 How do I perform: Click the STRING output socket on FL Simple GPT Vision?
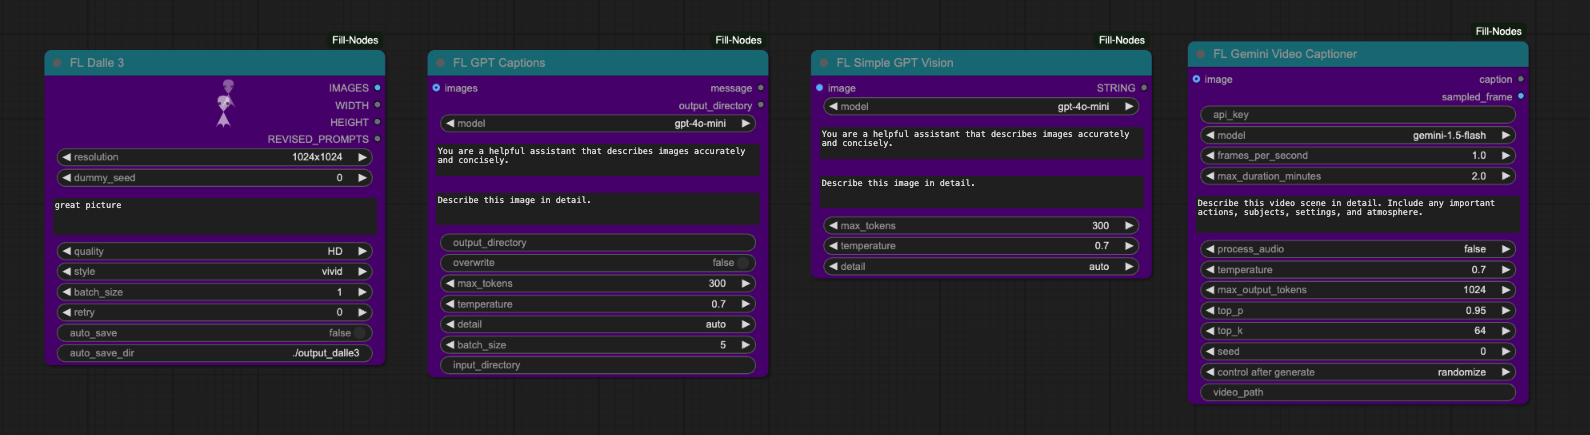(1144, 88)
